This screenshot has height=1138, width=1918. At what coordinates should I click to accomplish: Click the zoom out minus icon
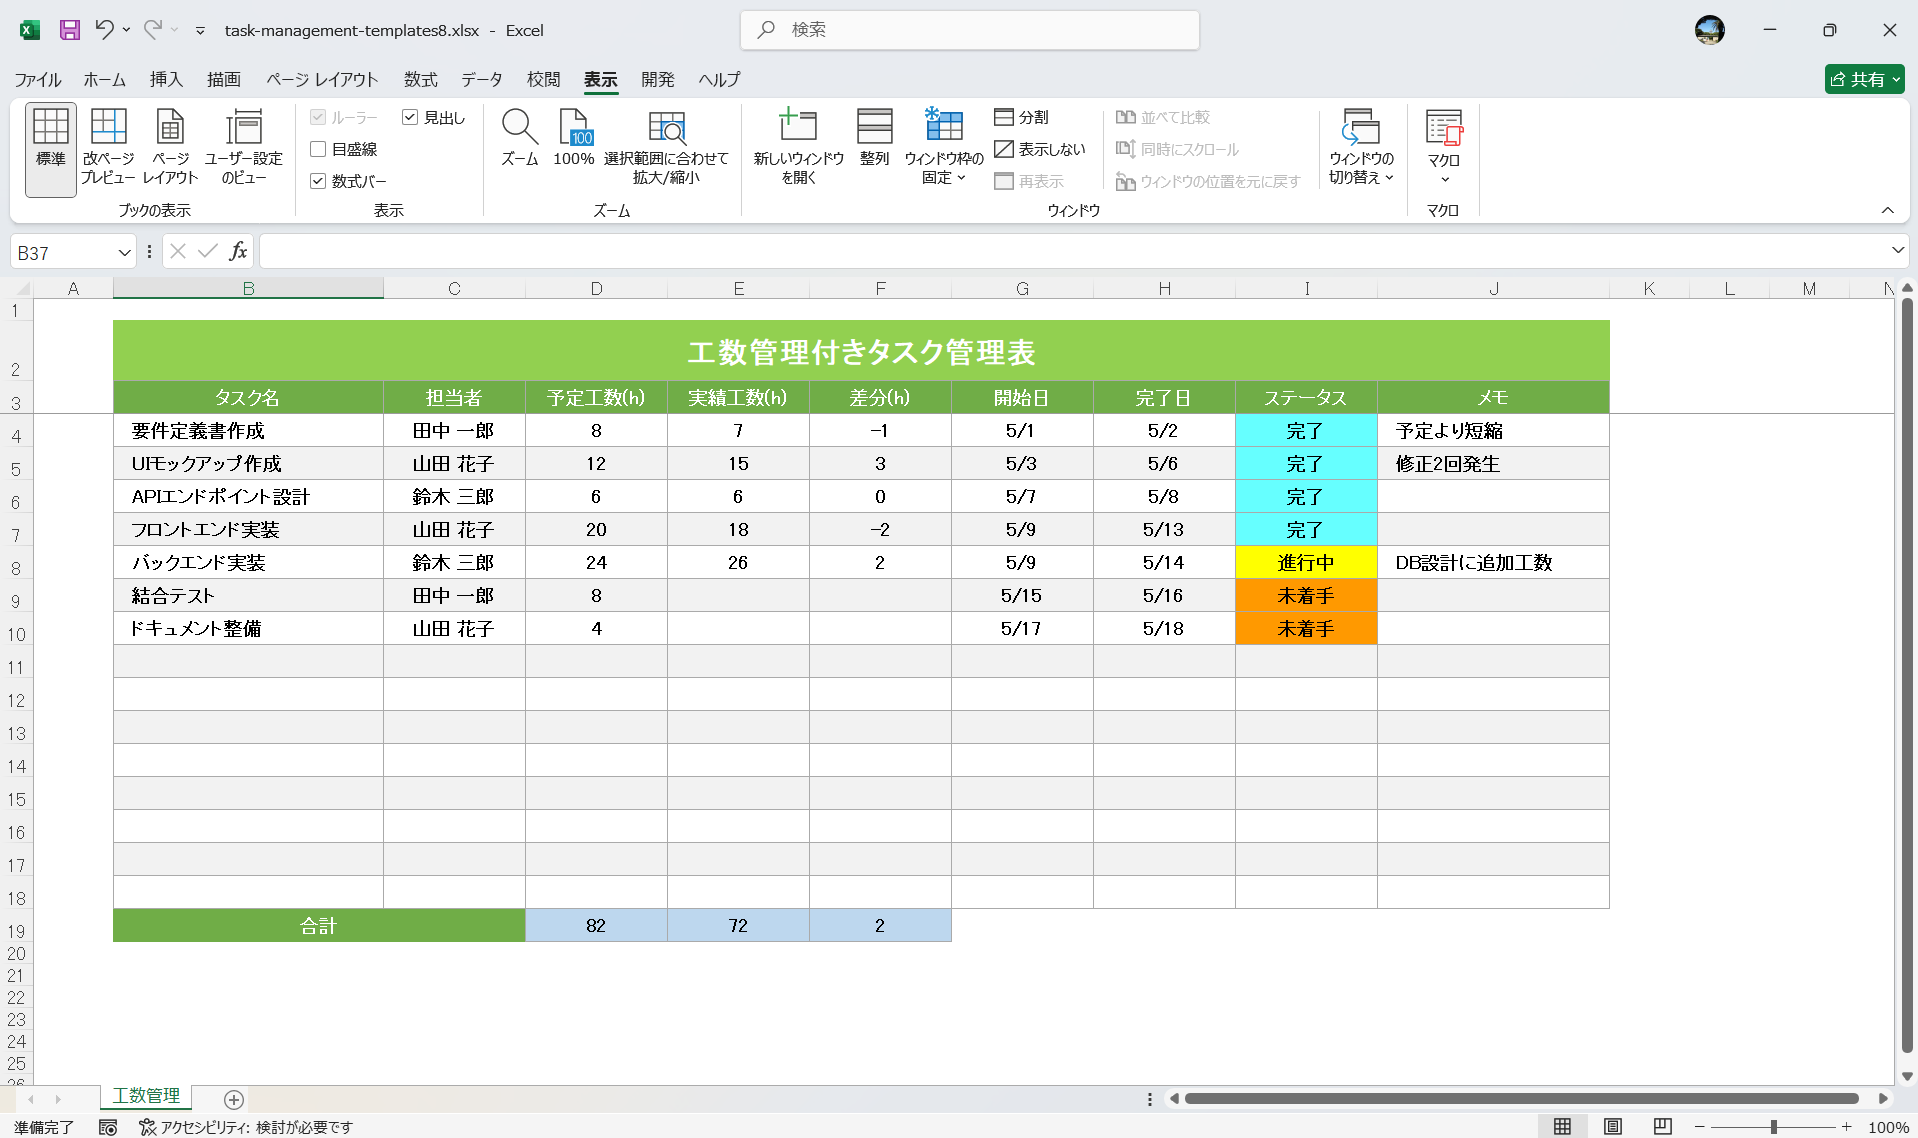pyautogui.click(x=1699, y=1127)
